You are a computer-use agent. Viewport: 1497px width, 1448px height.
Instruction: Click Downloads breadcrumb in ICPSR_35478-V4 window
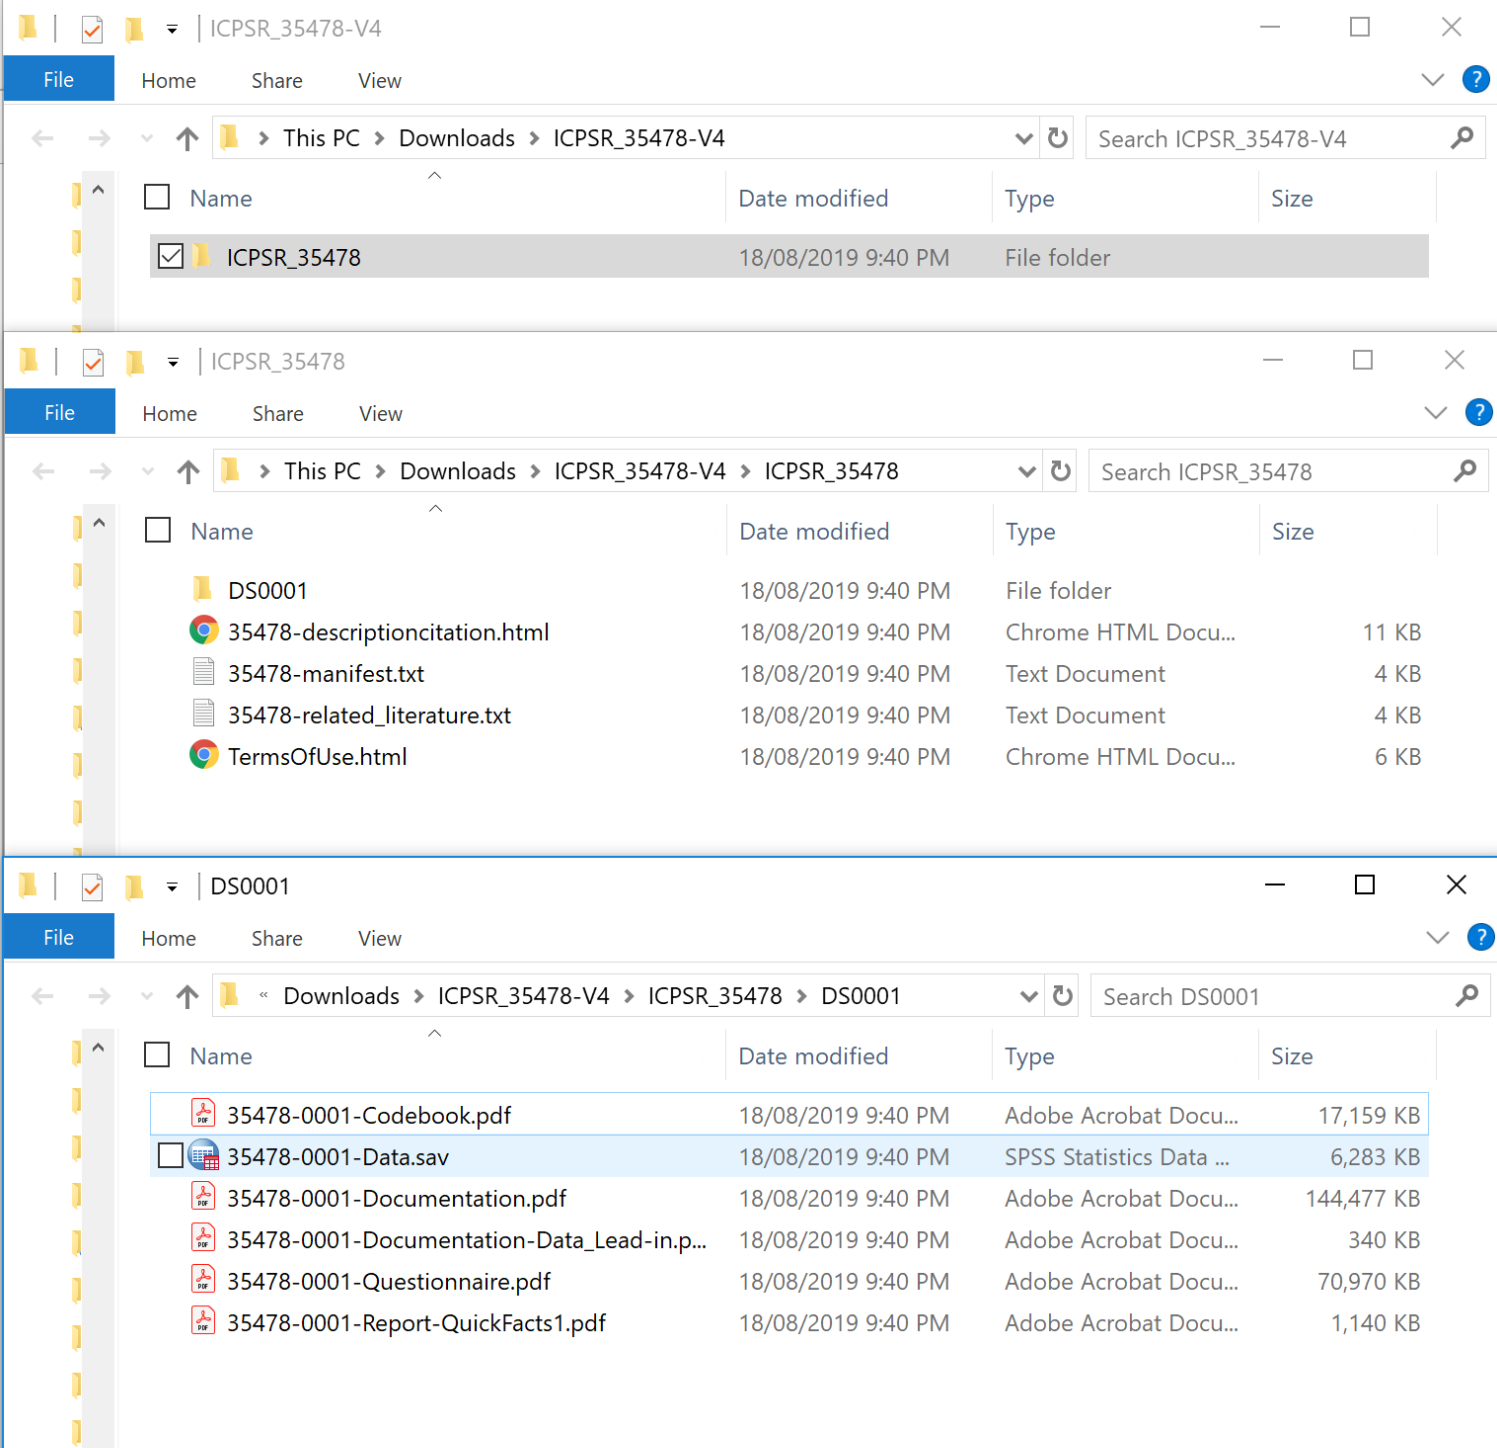click(x=456, y=138)
